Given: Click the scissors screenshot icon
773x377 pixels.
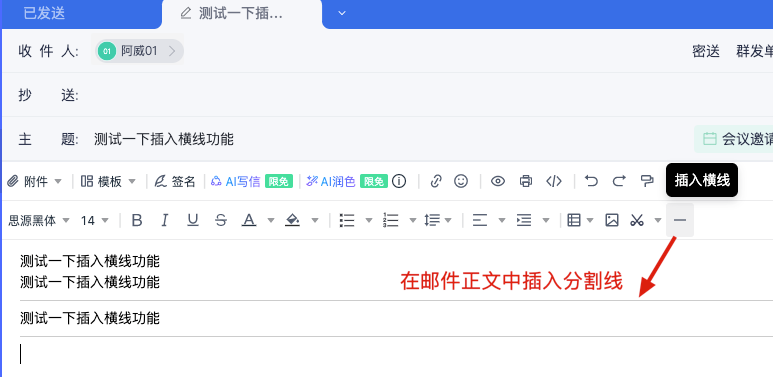Looking at the screenshot, I should tap(637, 220).
